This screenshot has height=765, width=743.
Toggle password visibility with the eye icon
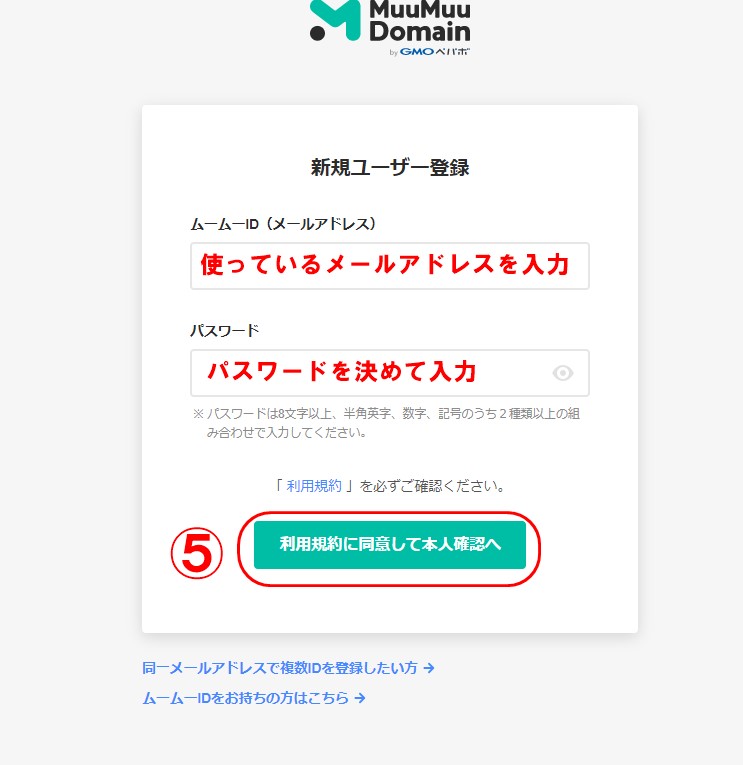(x=562, y=373)
